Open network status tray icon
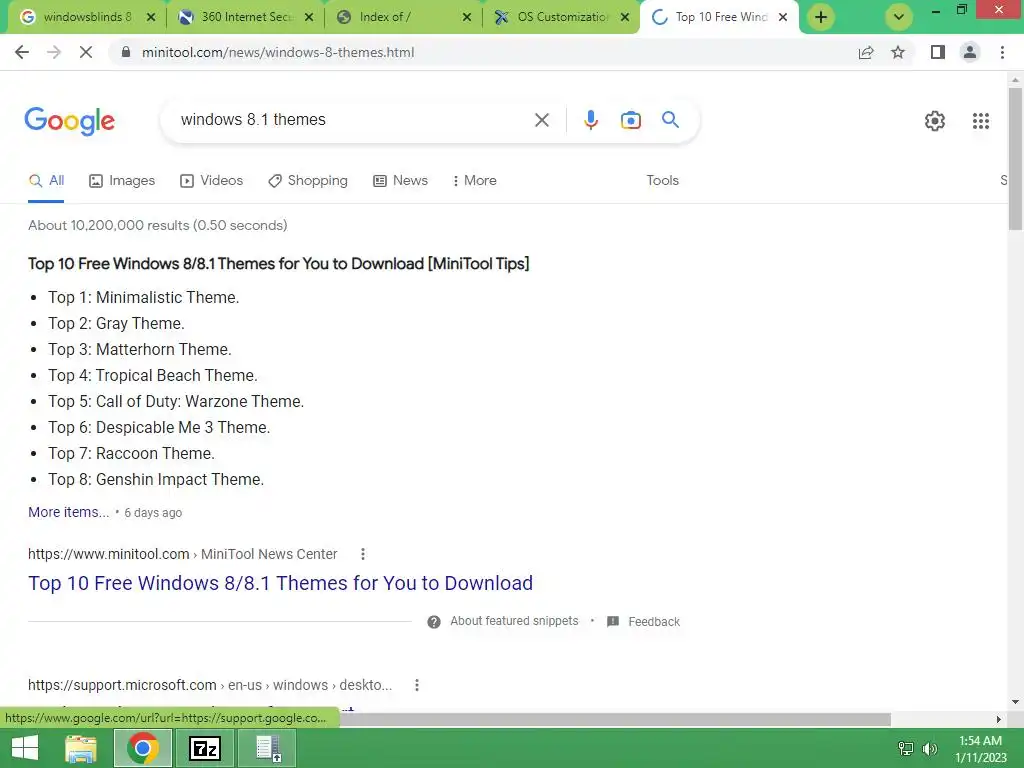The image size is (1024, 768). pos(906,749)
